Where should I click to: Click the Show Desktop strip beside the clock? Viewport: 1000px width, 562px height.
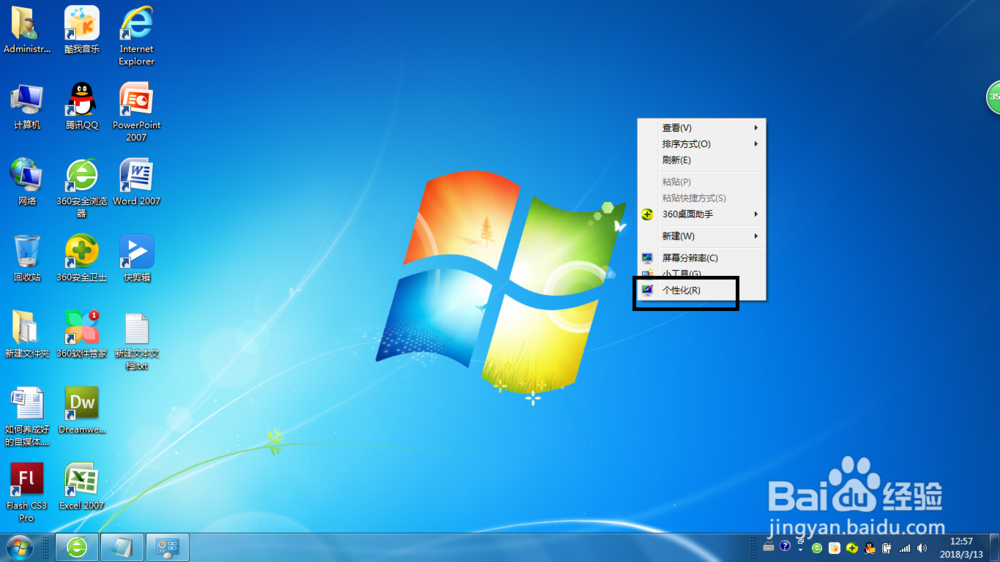[x=994, y=548]
